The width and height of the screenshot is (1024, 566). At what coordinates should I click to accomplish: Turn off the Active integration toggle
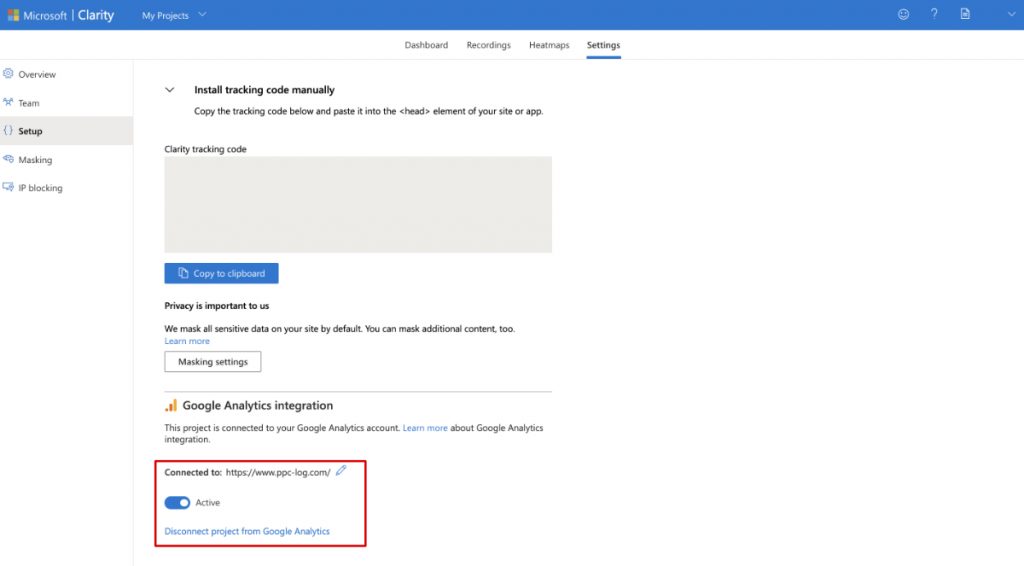click(x=177, y=503)
